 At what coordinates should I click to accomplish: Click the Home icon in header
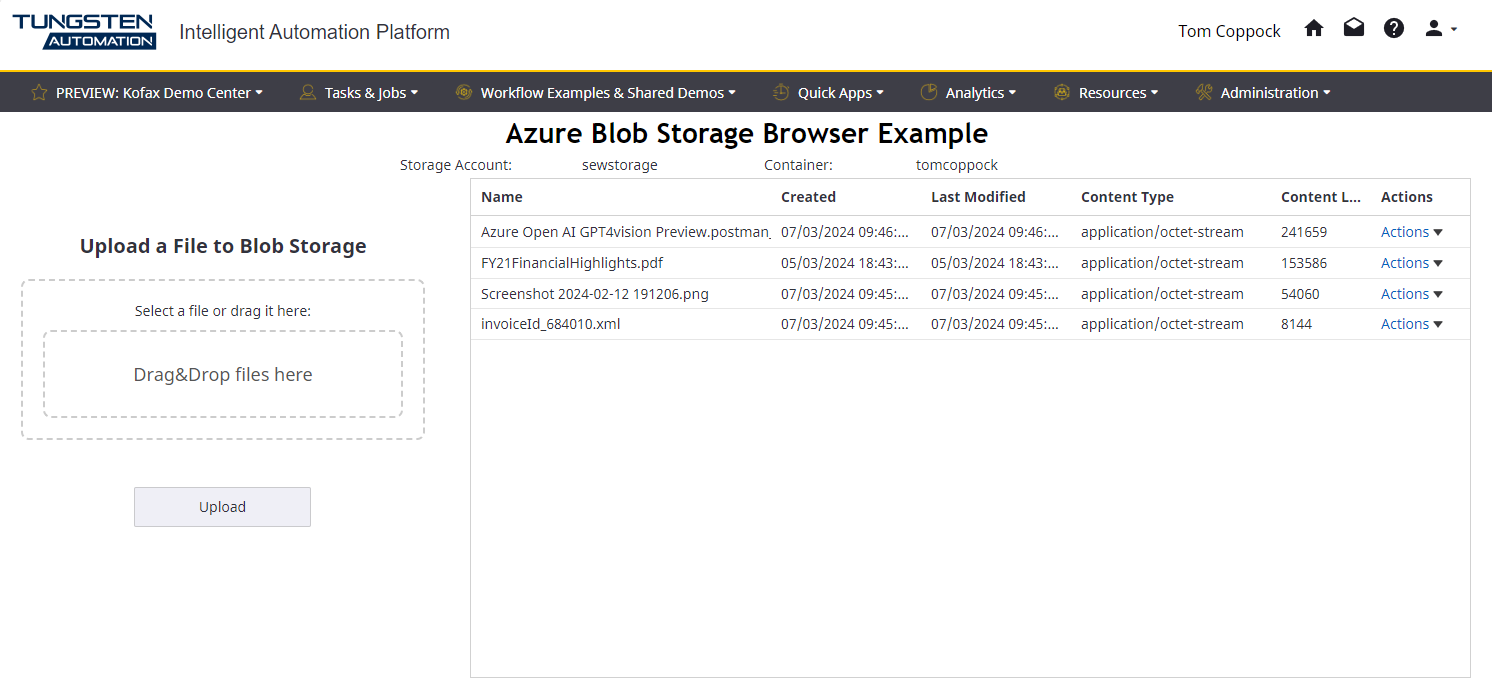(1314, 29)
